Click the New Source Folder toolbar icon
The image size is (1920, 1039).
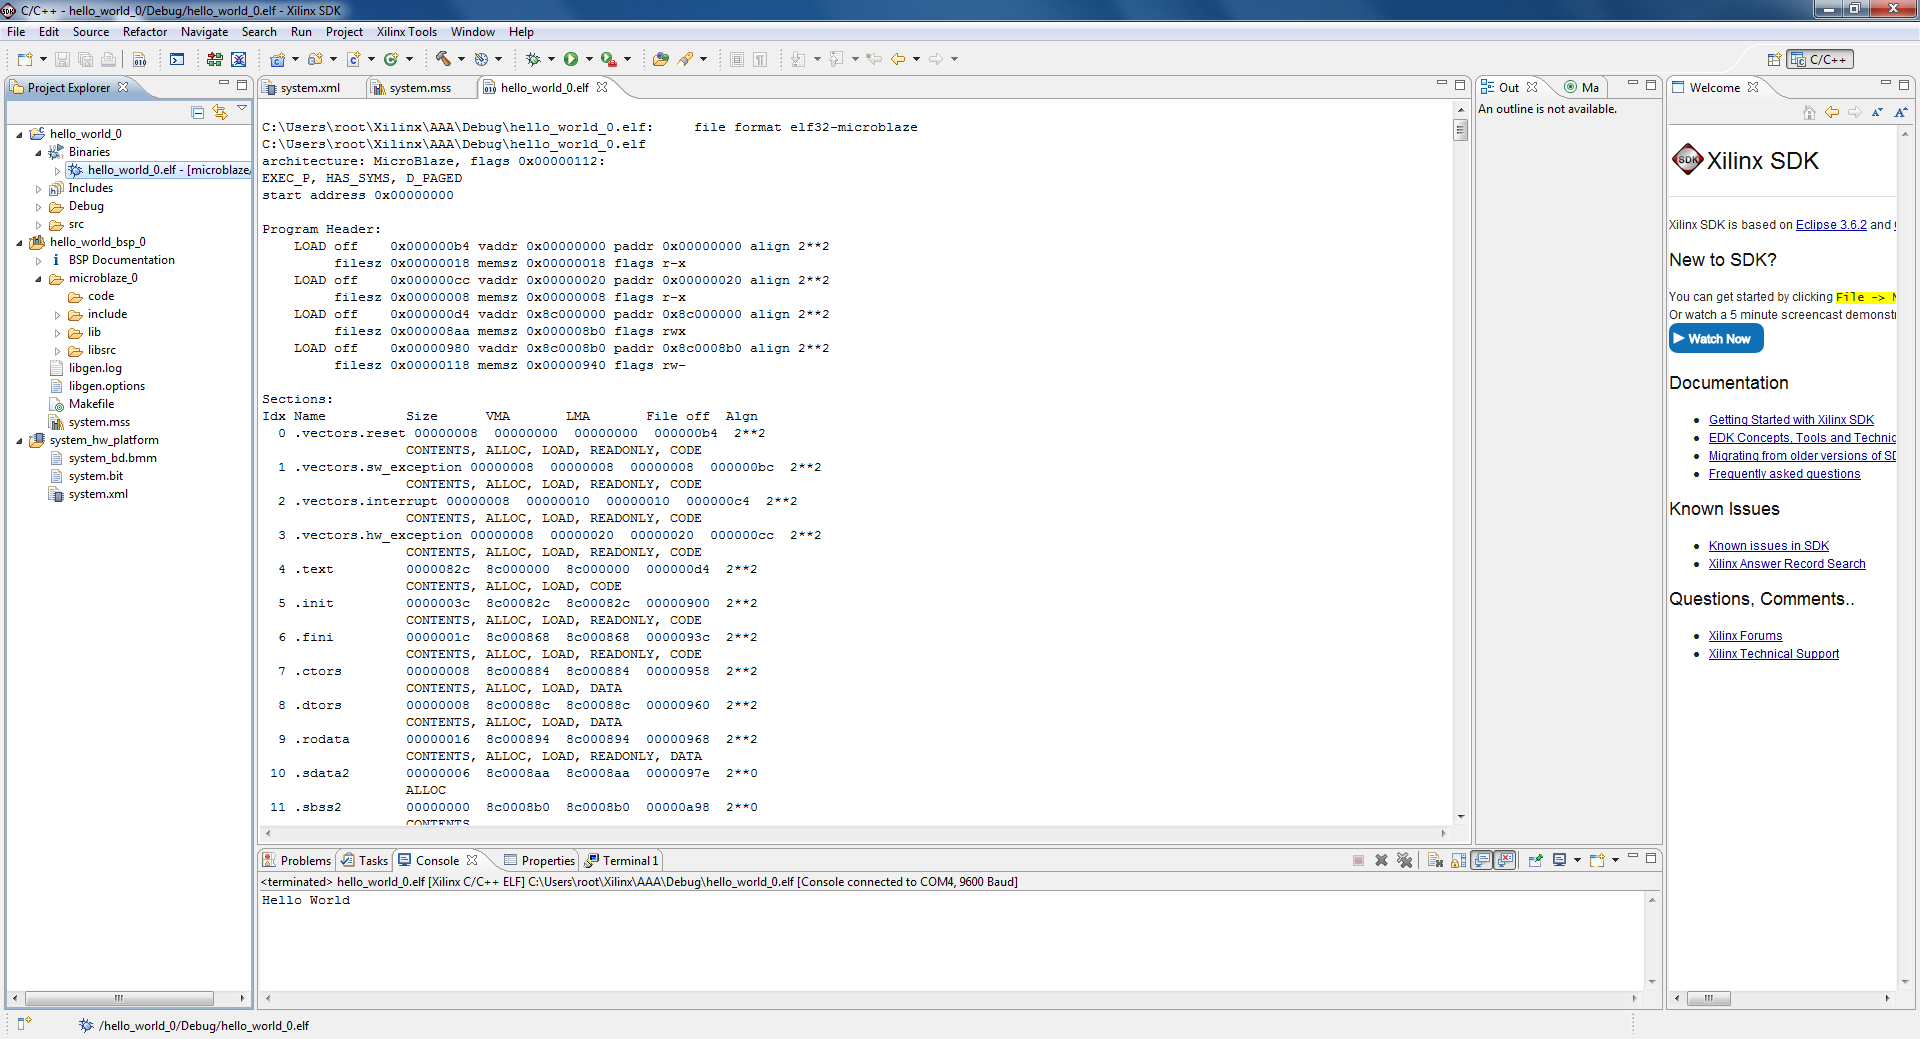coord(315,59)
